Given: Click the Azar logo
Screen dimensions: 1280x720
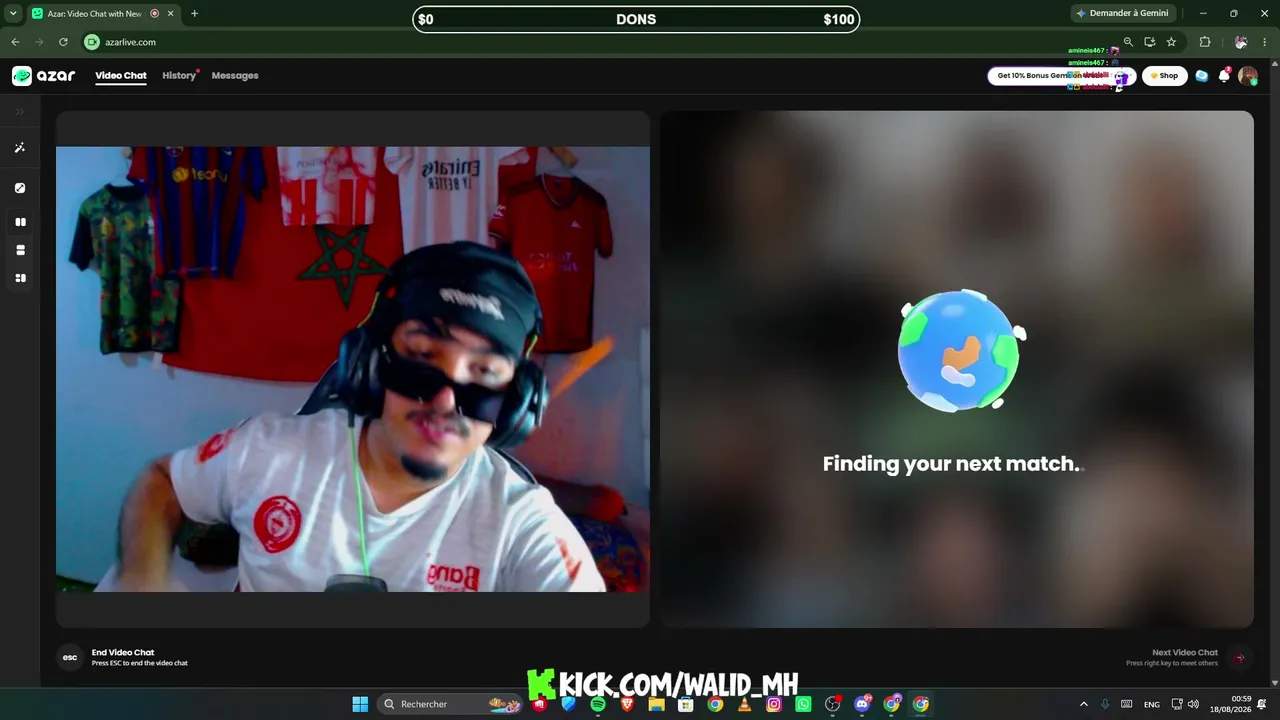Looking at the screenshot, I should pos(43,76).
